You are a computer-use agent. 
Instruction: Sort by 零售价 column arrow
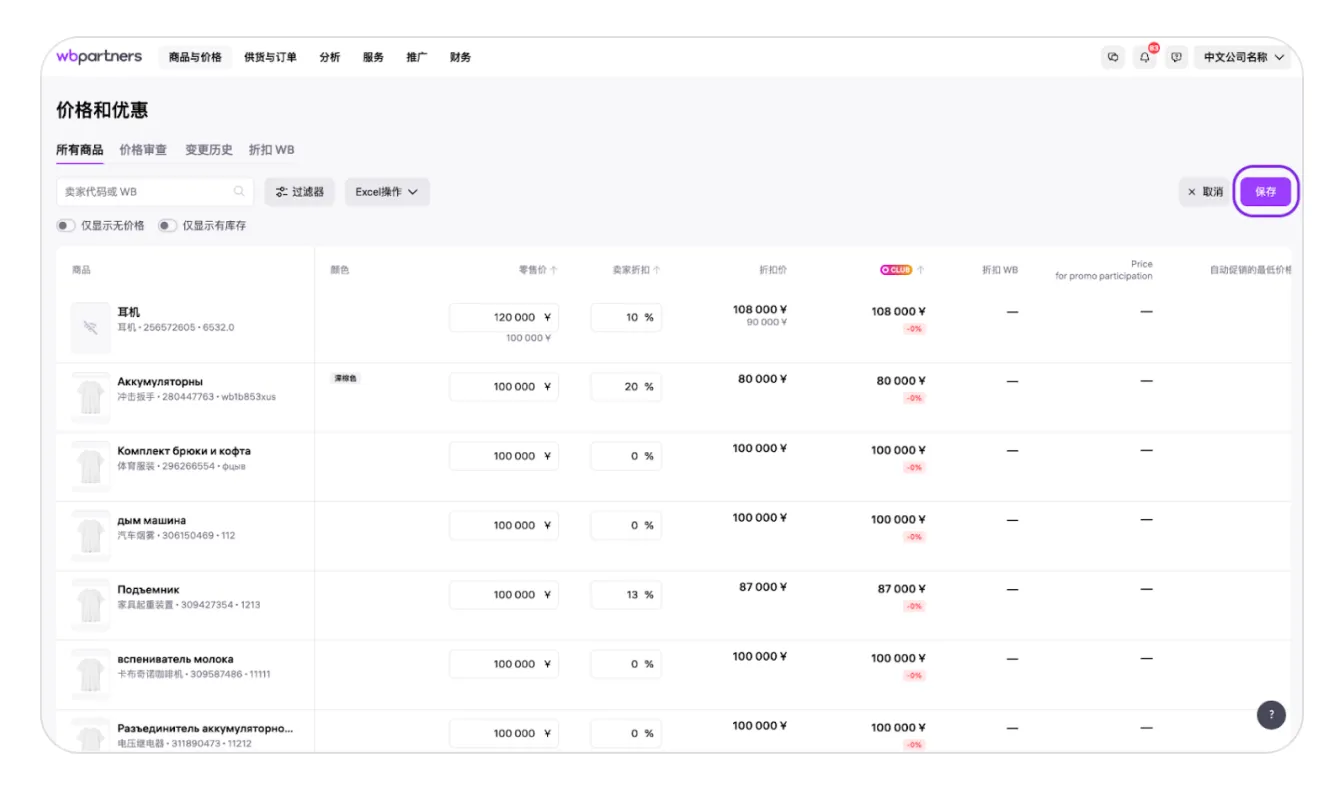click(x=554, y=270)
